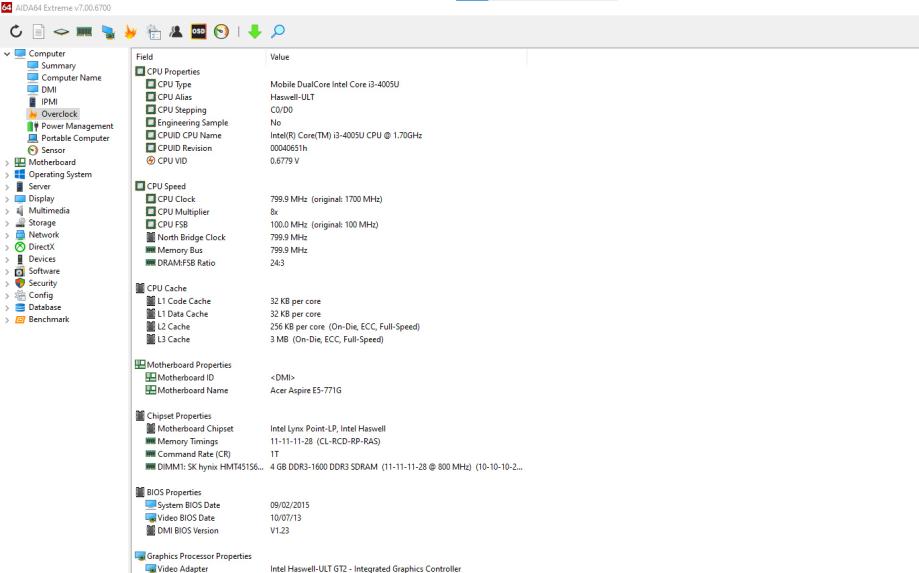Expand the Network node arrow
This screenshot has width=919, height=573.
tap(7, 235)
